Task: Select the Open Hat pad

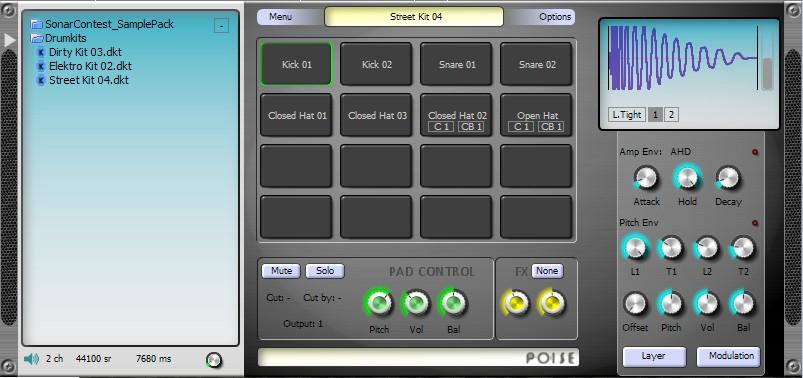Action: [x=537, y=115]
